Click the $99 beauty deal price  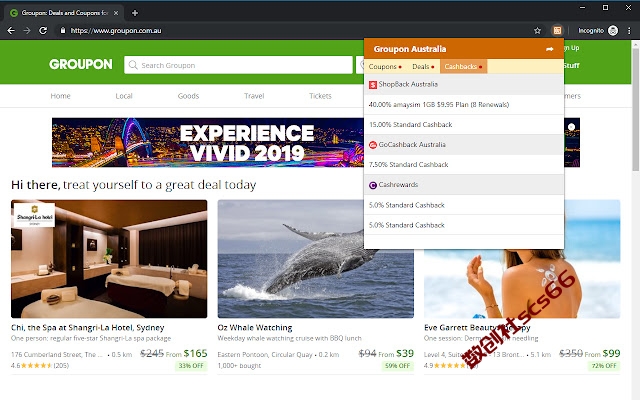pos(611,353)
